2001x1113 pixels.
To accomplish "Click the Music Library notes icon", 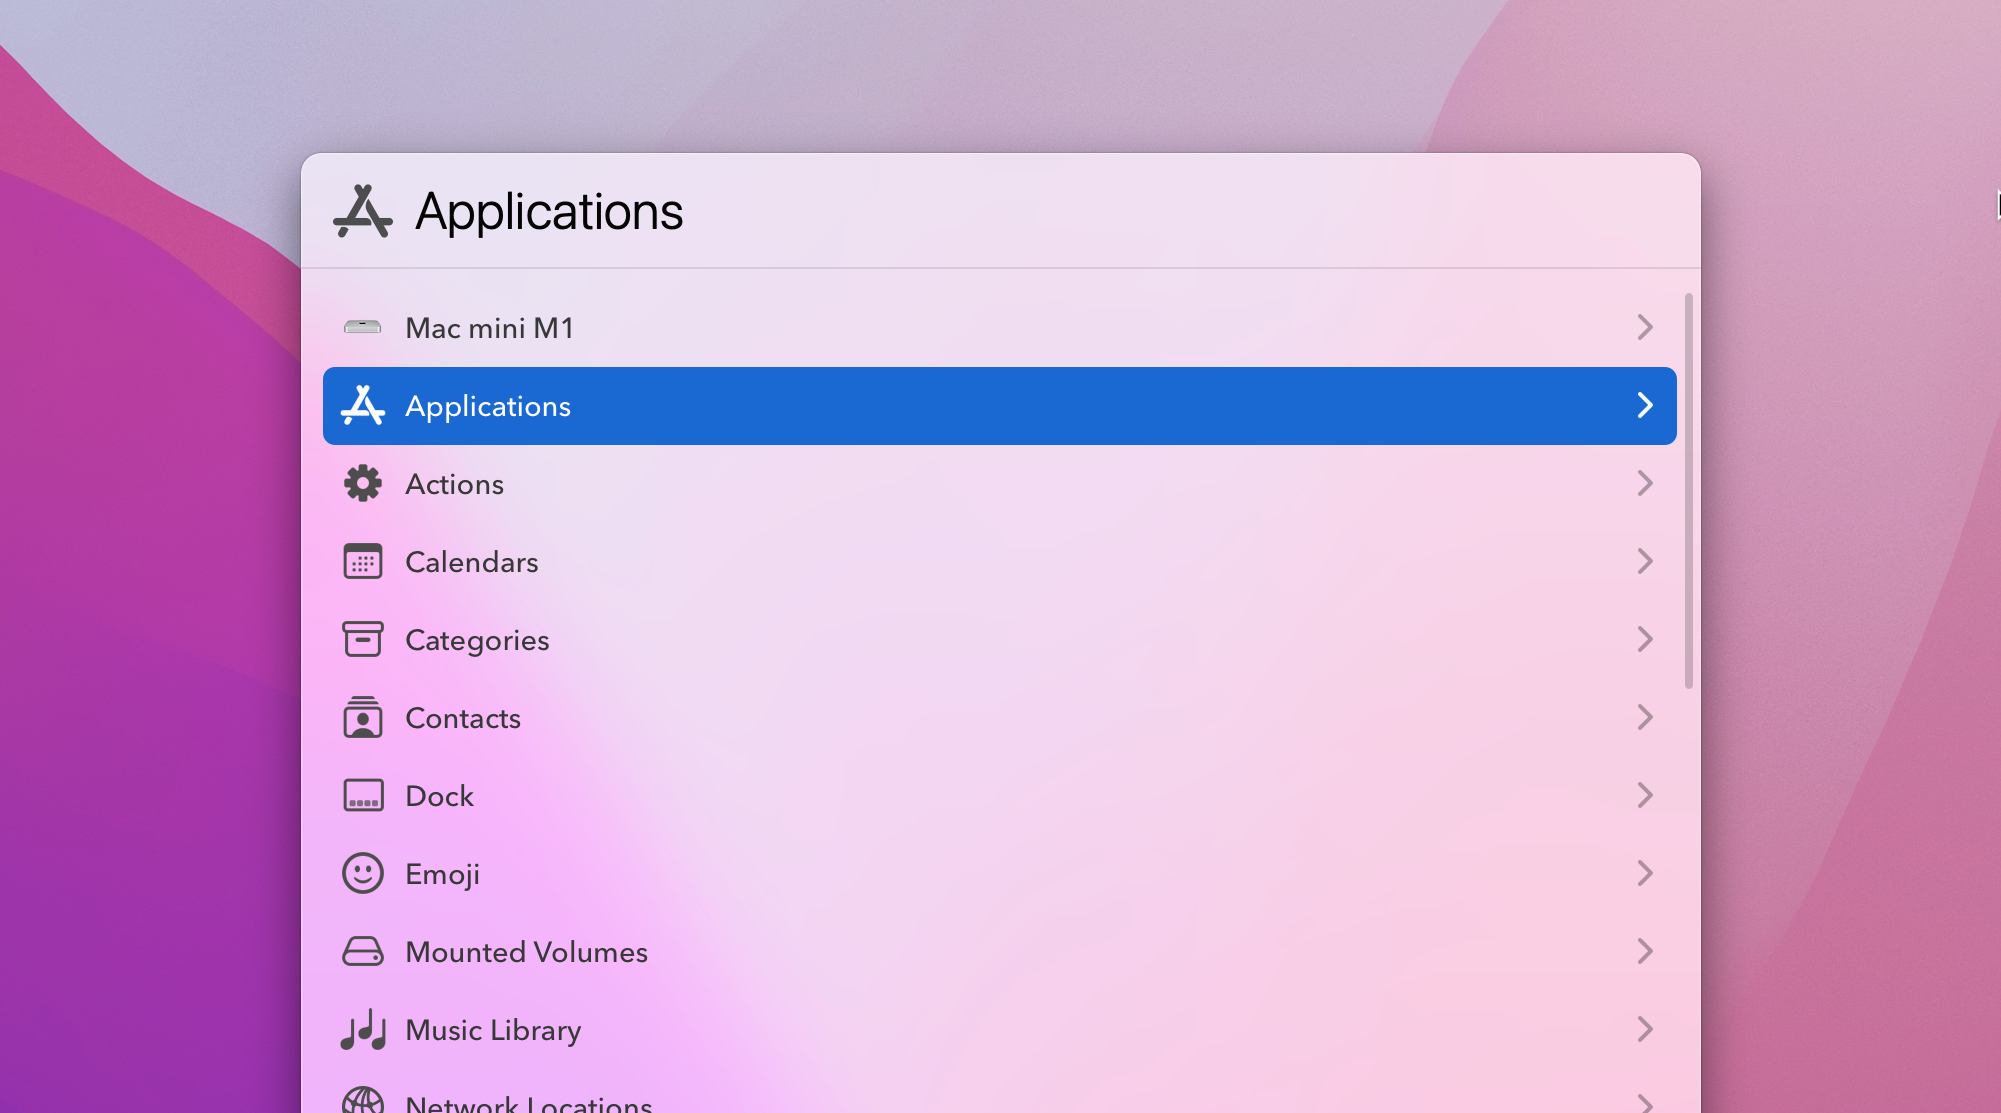I will tap(362, 1029).
